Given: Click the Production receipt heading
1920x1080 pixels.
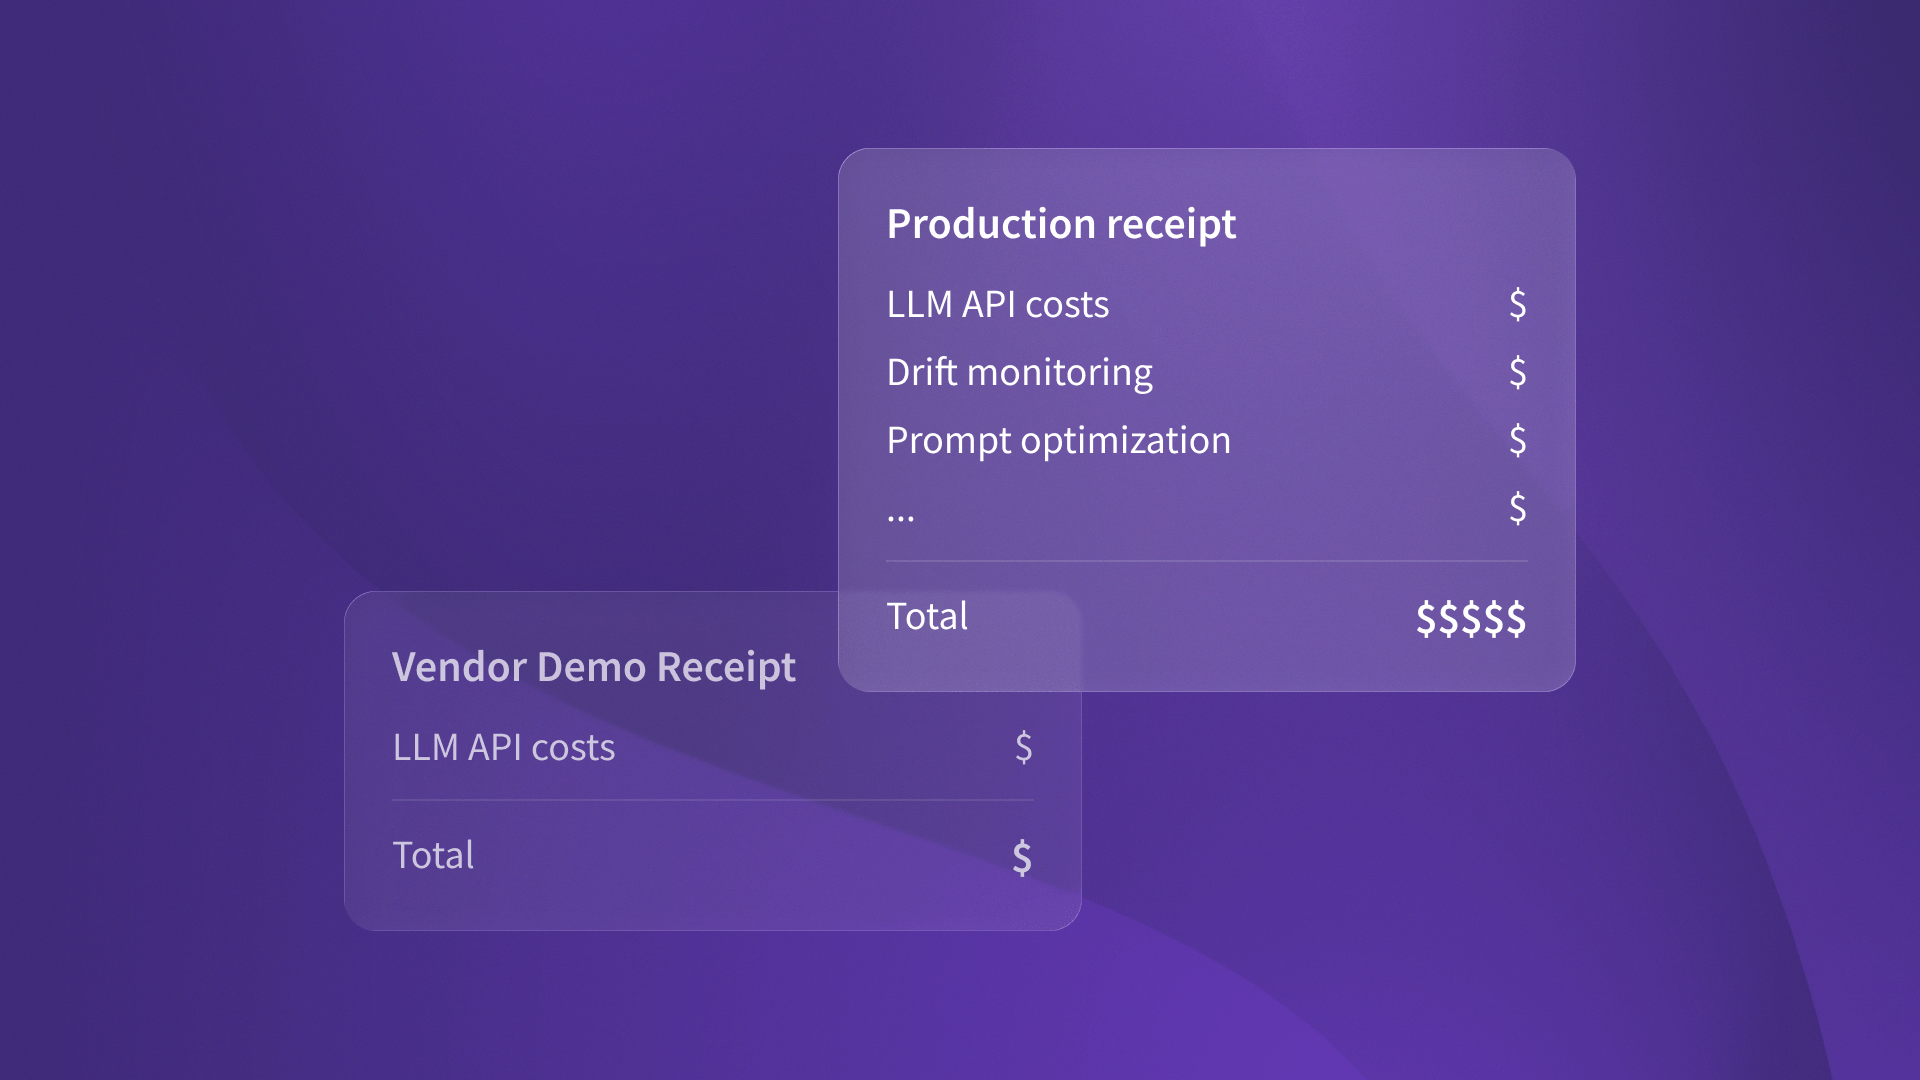Looking at the screenshot, I should (1061, 224).
